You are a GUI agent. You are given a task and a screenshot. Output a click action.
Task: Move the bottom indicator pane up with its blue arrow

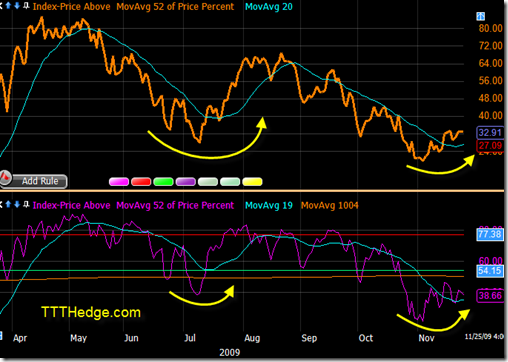coord(8,204)
